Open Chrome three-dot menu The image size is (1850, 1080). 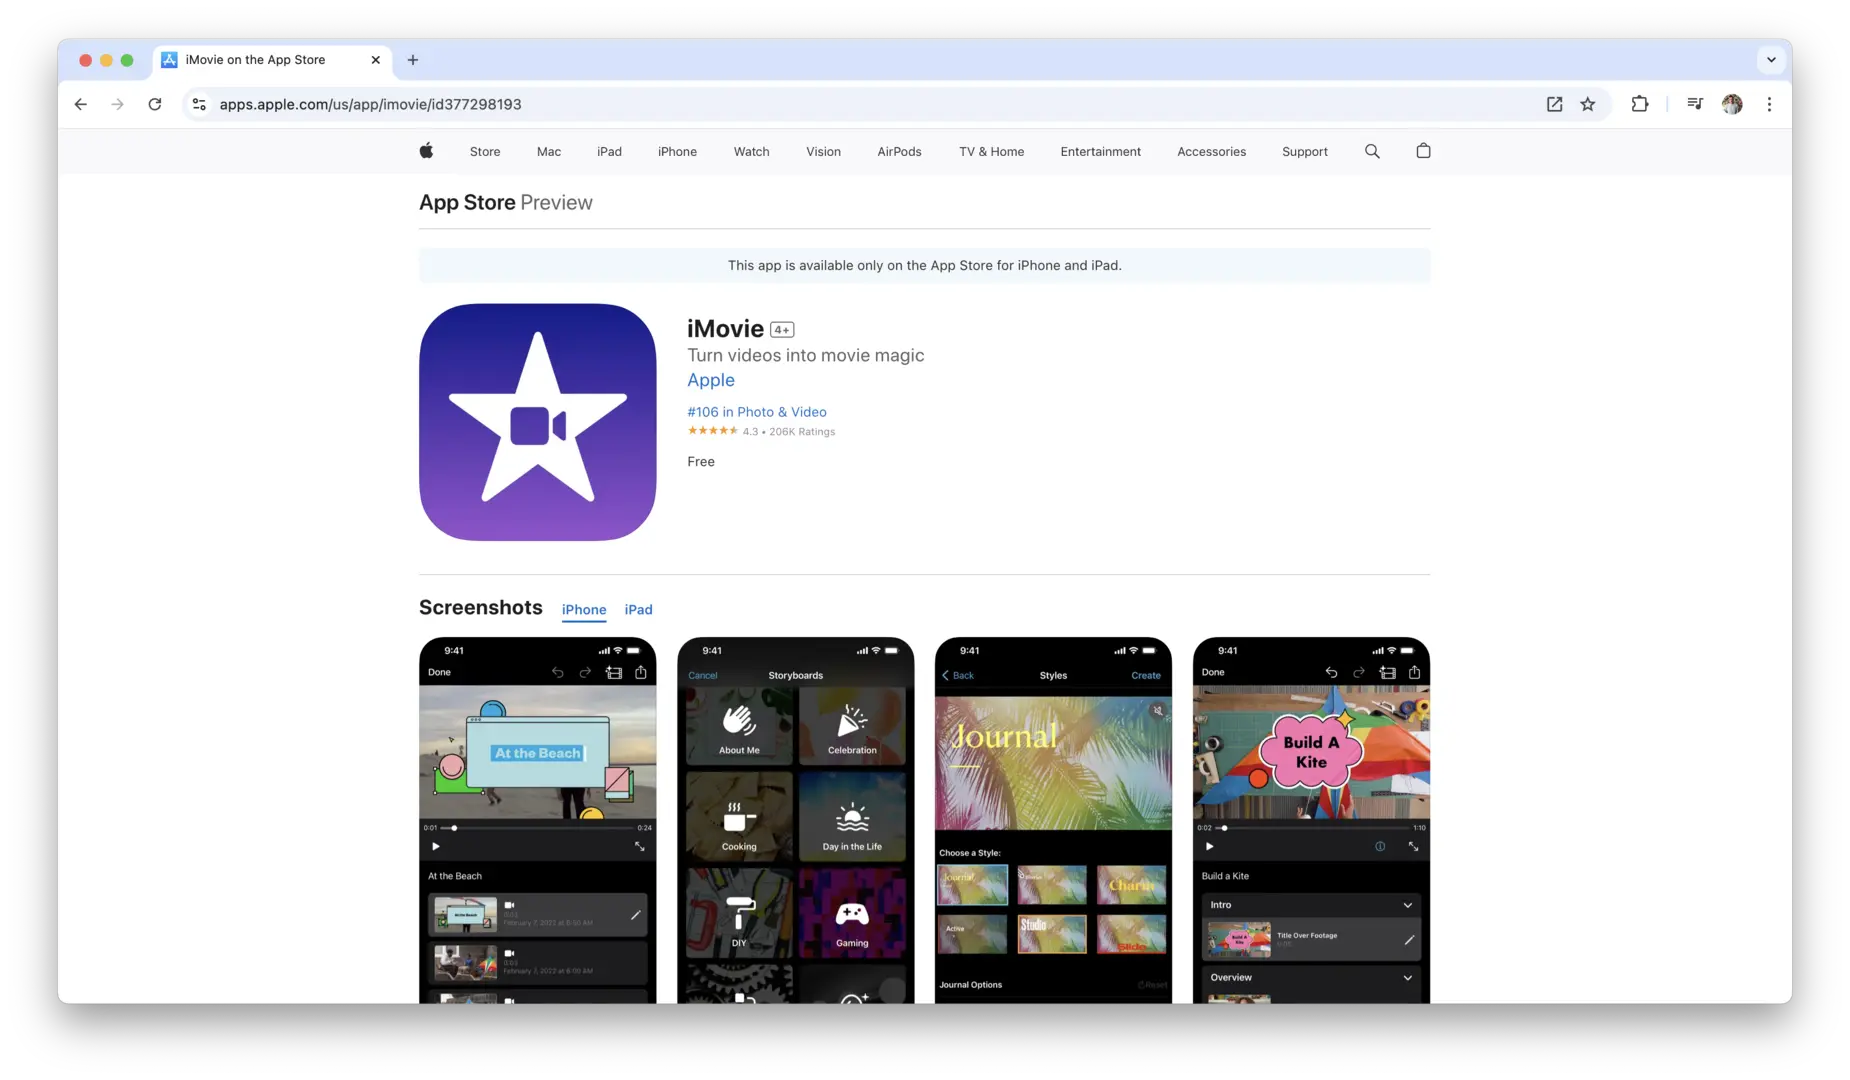coord(1769,104)
